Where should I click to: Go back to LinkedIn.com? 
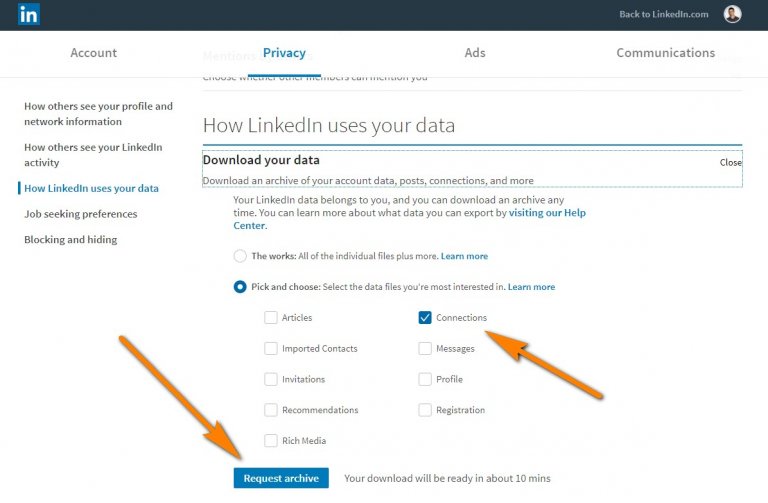[x=663, y=14]
